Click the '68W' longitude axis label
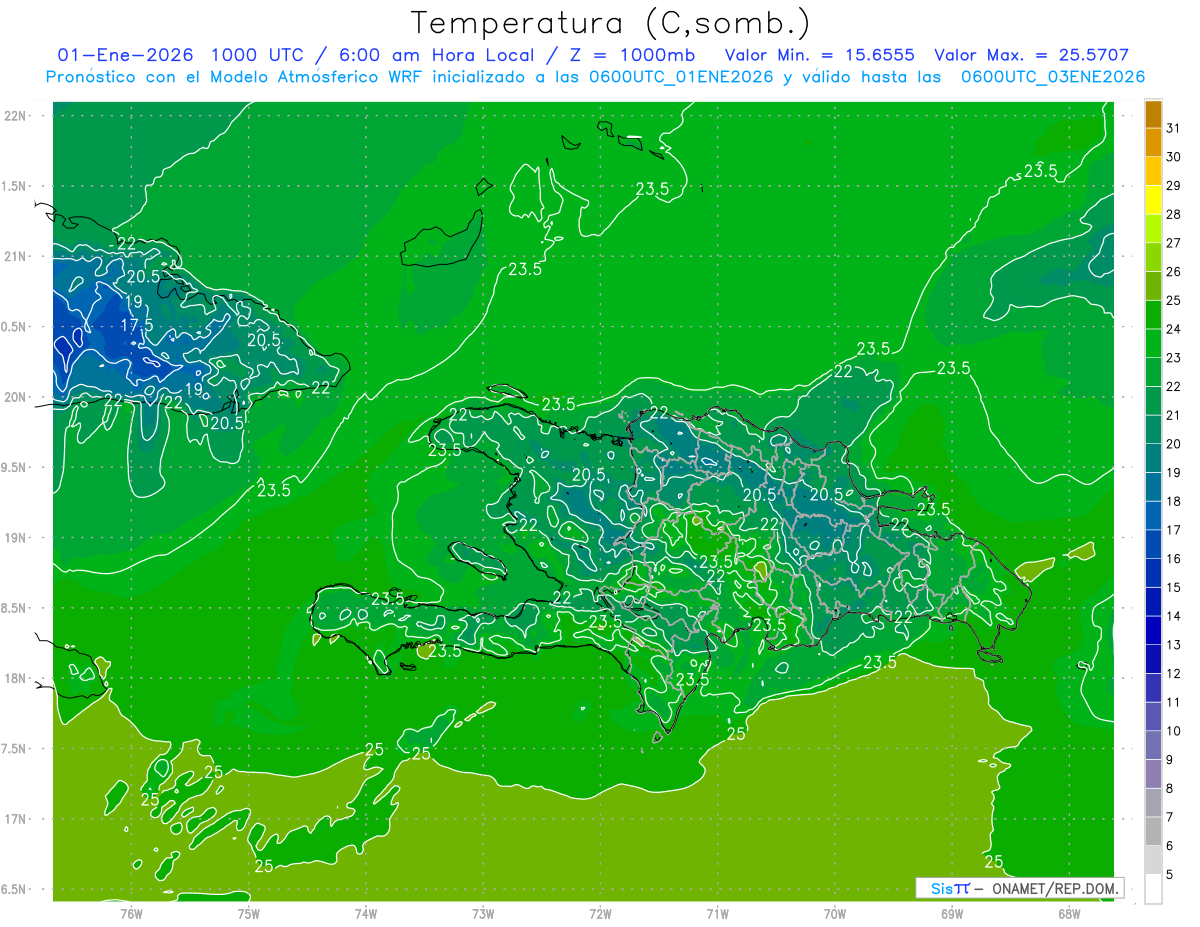The image size is (1200, 927). [x=1069, y=914]
